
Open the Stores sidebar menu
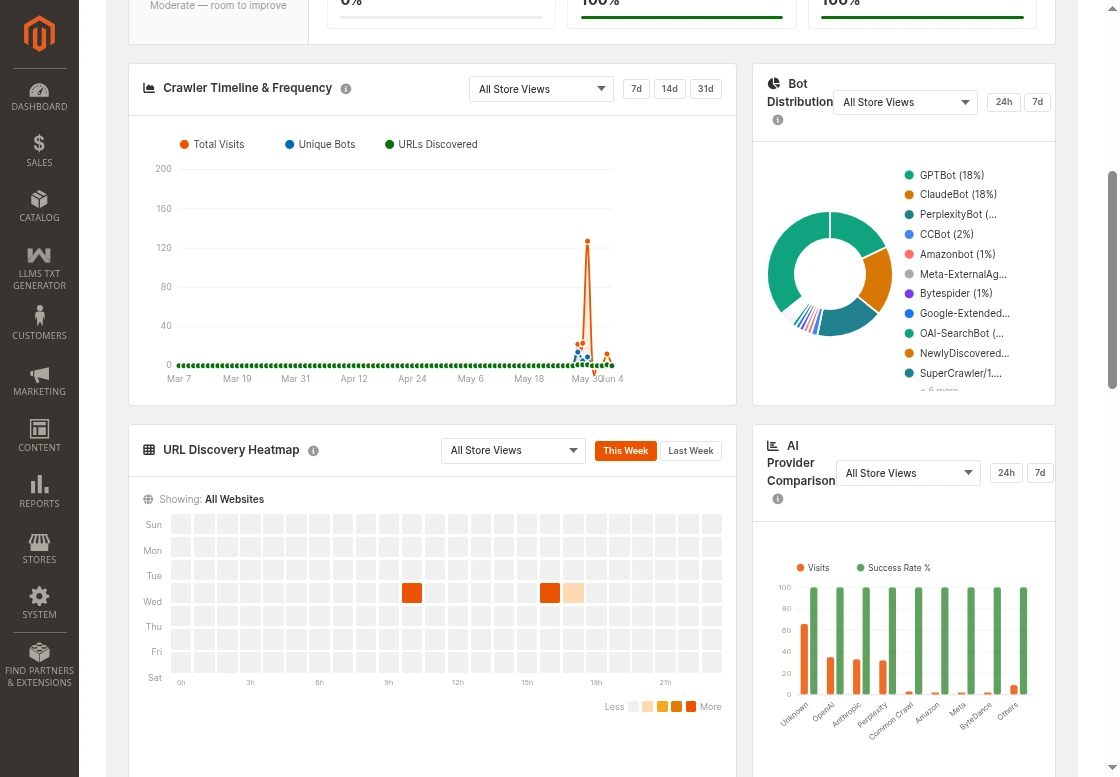(39, 548)
